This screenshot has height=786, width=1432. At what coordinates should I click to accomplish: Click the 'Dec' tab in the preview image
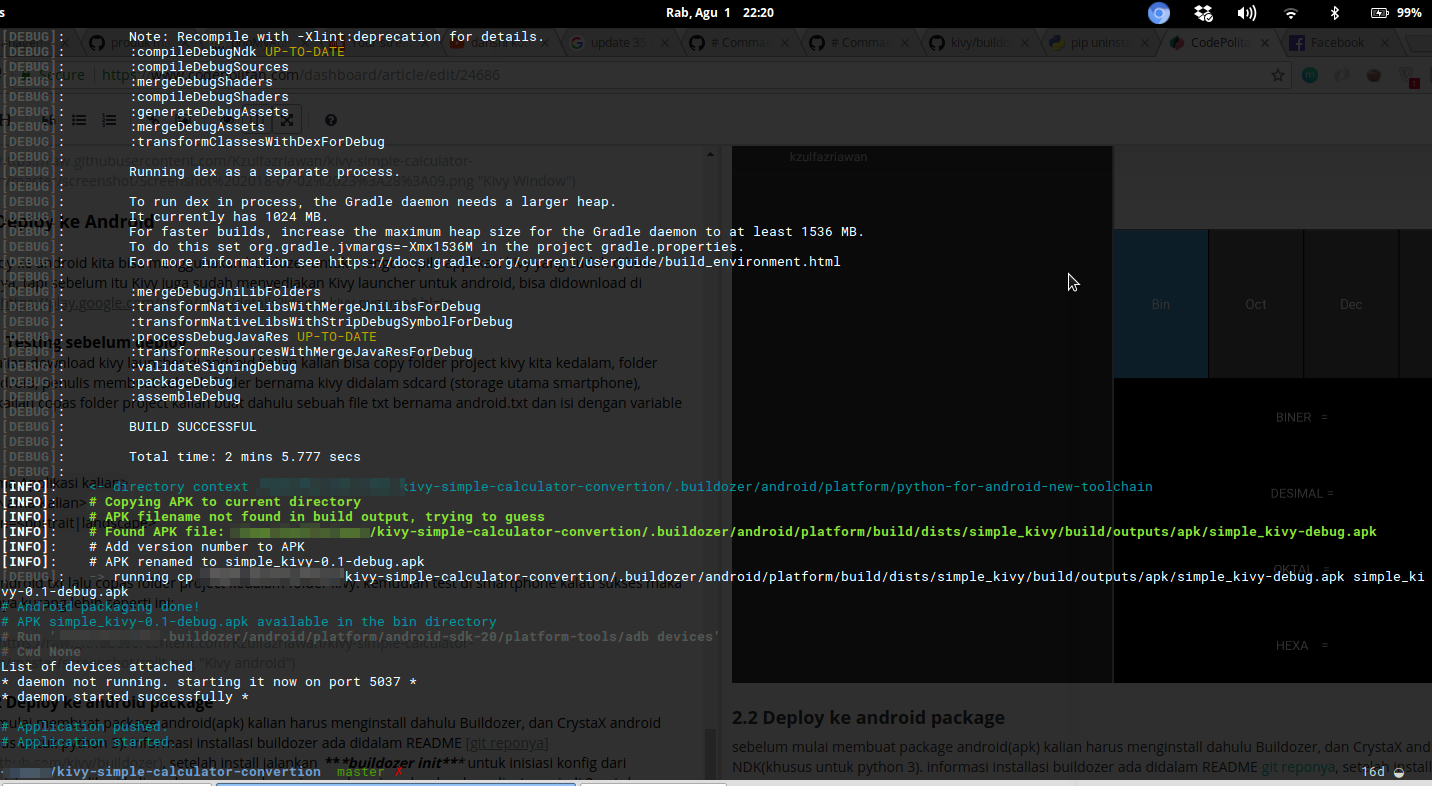[x=1351, y=304]
